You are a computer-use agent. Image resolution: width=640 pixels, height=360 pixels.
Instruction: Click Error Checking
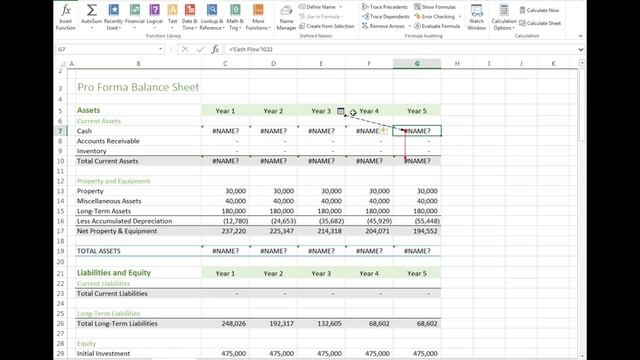pos(434,16)
